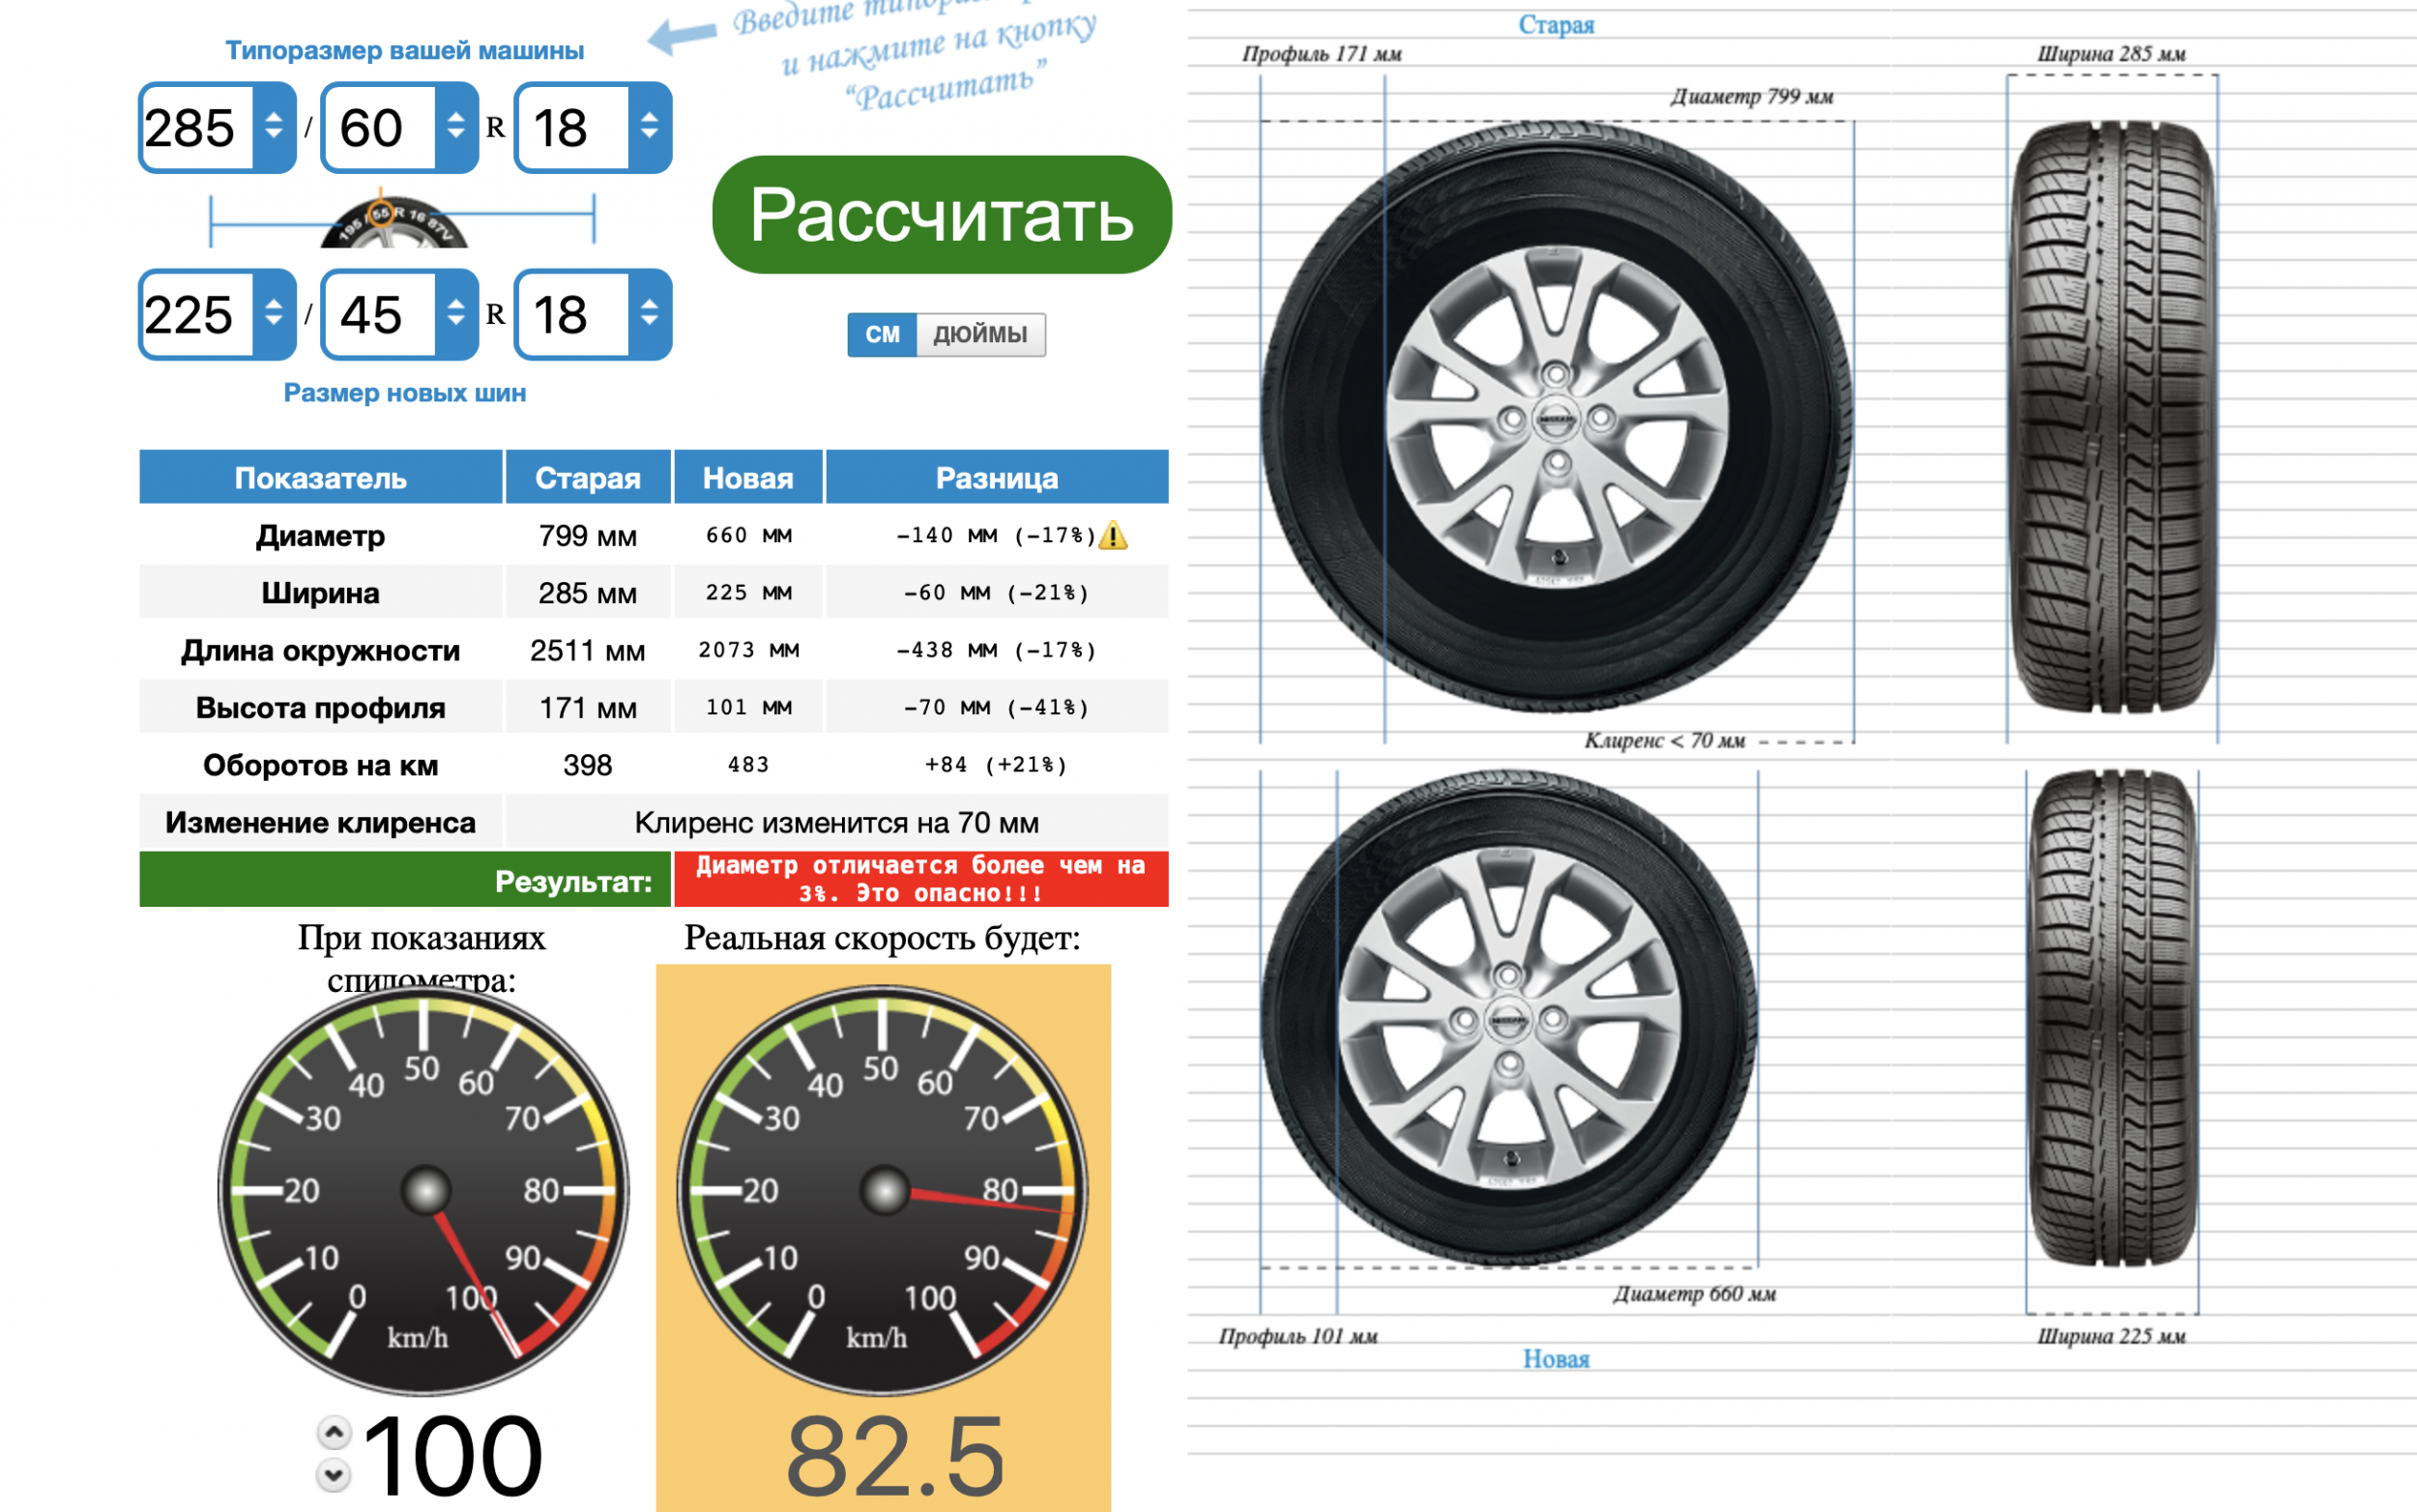Click the new tire side view image

click(1508, 1018)
